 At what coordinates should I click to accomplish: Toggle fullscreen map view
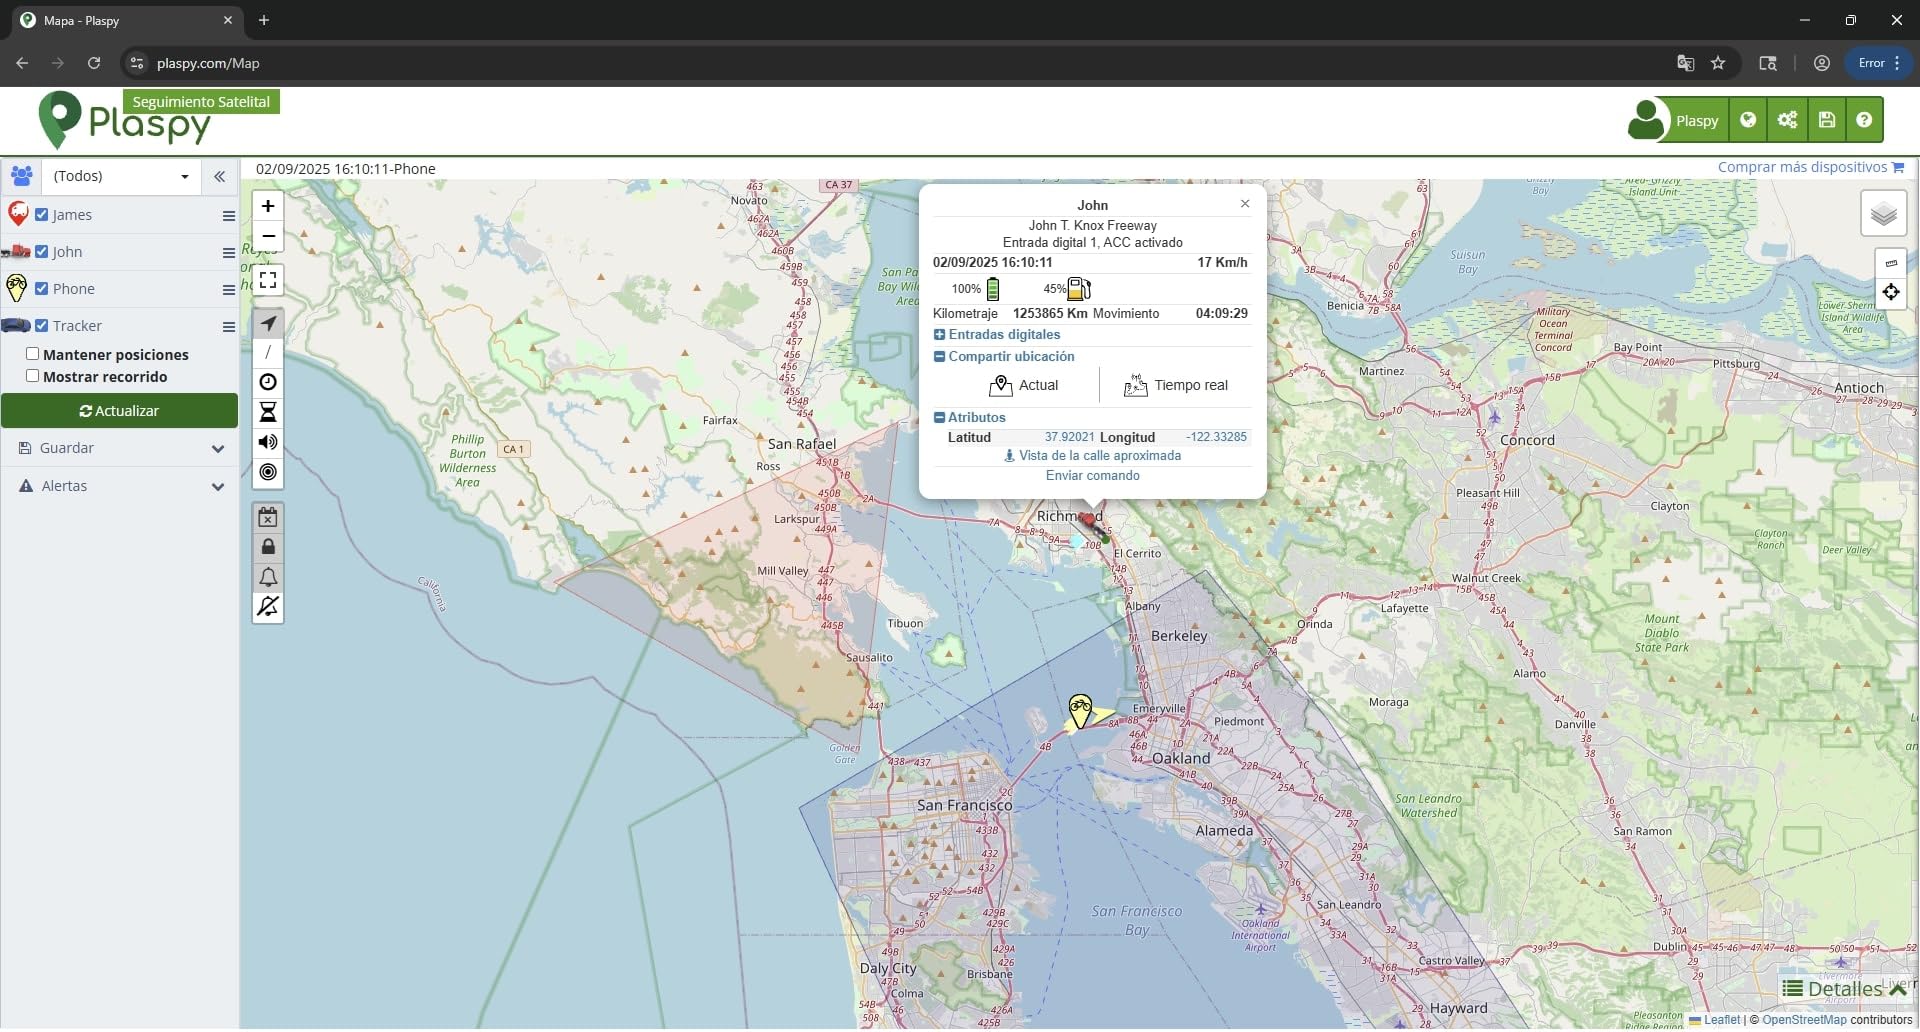pos(268,280)
